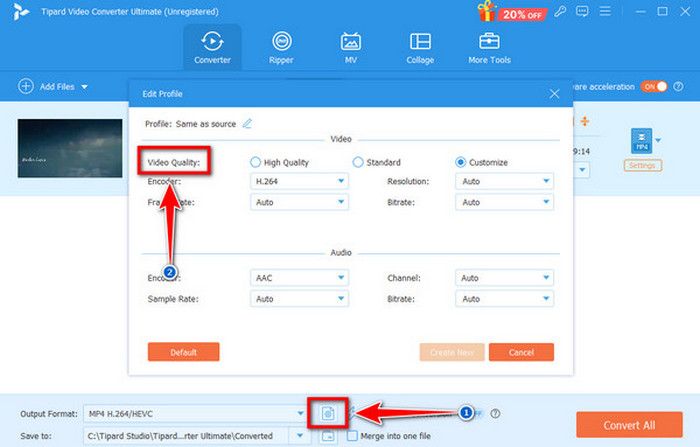Open the audio Bitrate dropdown
Screen dimensions: 700x447
pyautogui.click(x=504, y=299)
